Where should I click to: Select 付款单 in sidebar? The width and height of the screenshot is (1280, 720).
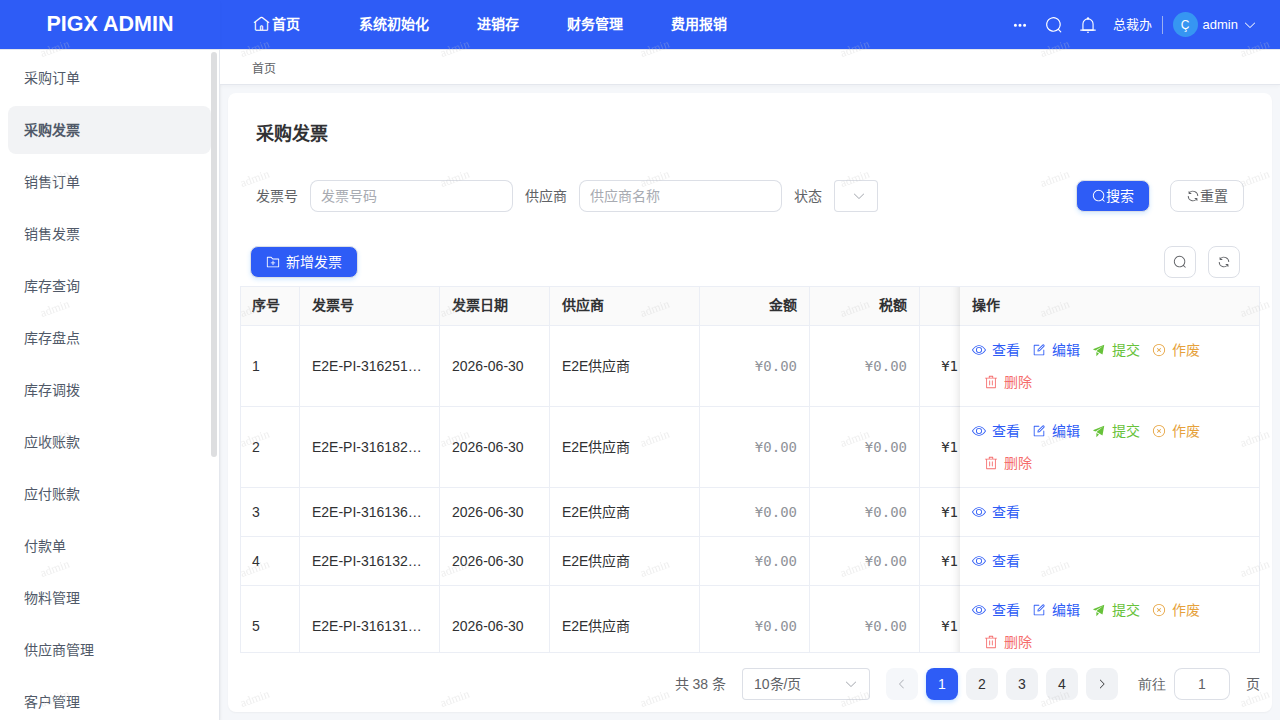(109, 546)
